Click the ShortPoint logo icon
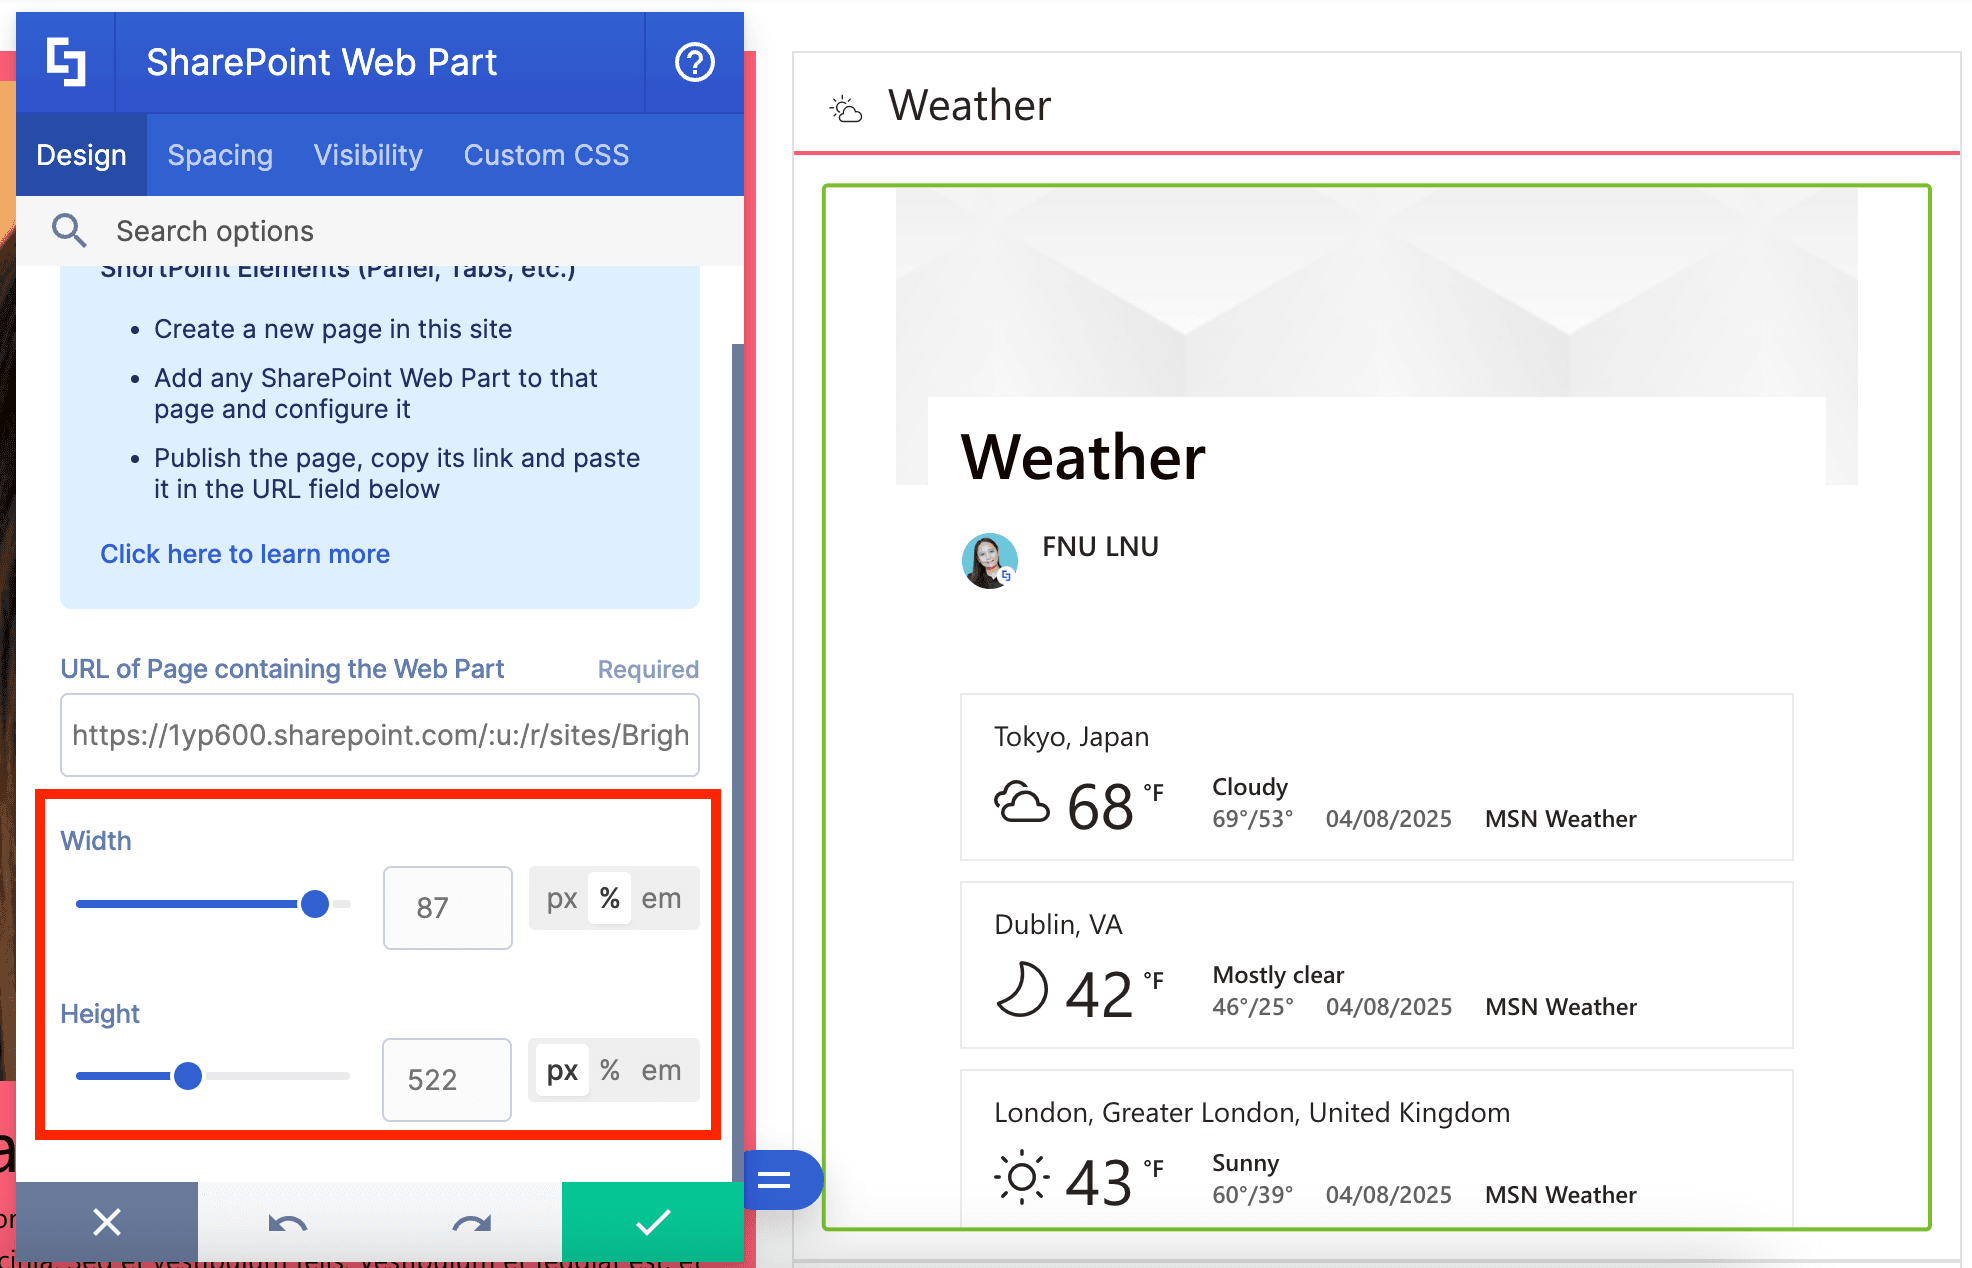Screen dimensions: 1972x1268 pyautogui.click(x=66, y=62)
